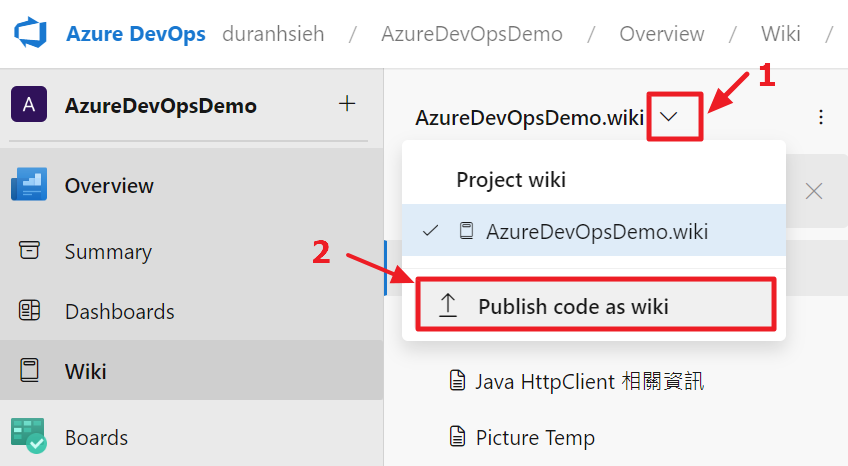
Task: Select the Wiki item in sidebar
Action: point(191,371)
